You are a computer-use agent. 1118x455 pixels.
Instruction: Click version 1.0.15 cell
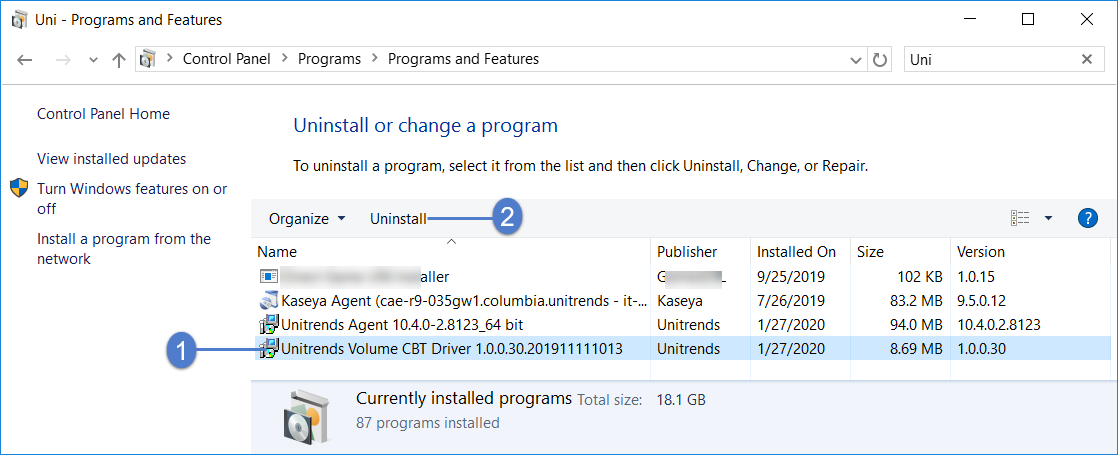point(976,276)
